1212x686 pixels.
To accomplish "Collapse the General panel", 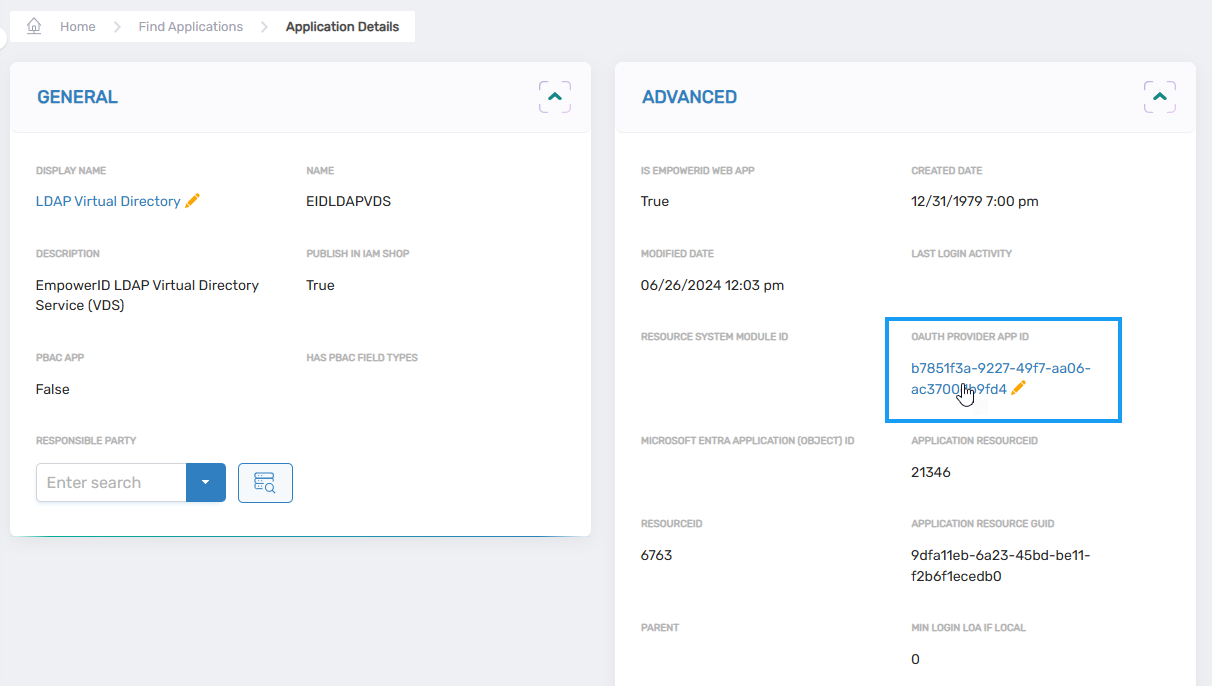I will coord(555,97).
